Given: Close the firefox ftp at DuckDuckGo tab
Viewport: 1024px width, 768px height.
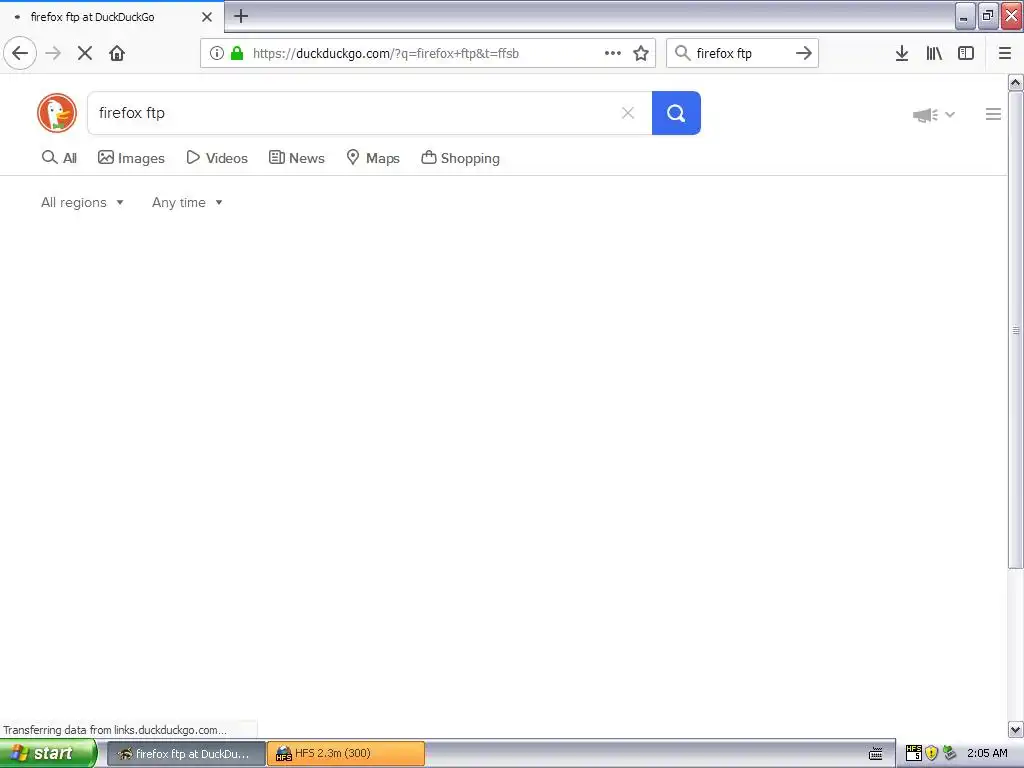Looking at the screenshot, I should tap(207, 17).
